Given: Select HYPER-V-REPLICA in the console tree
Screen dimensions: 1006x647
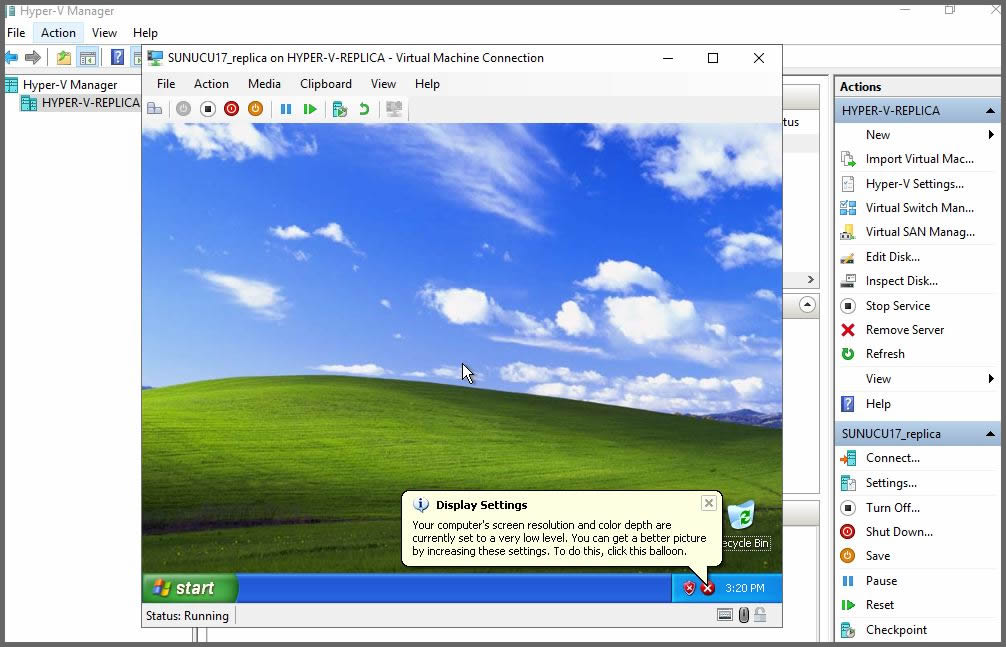Looking at the screenshot, I should [x=90, y=103].
